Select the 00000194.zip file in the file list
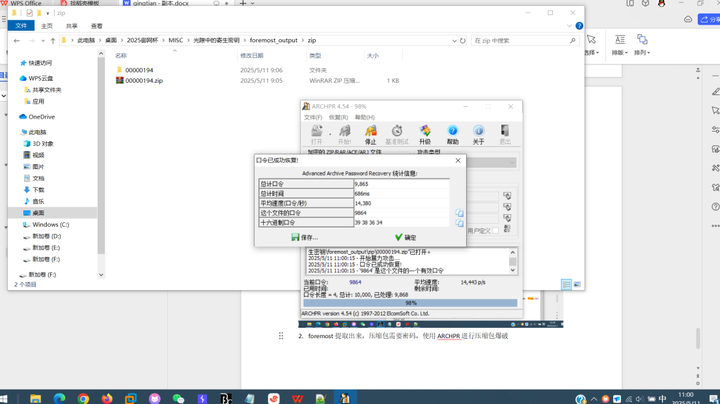This screenshot has height=404, width=720. coord(144,80)
